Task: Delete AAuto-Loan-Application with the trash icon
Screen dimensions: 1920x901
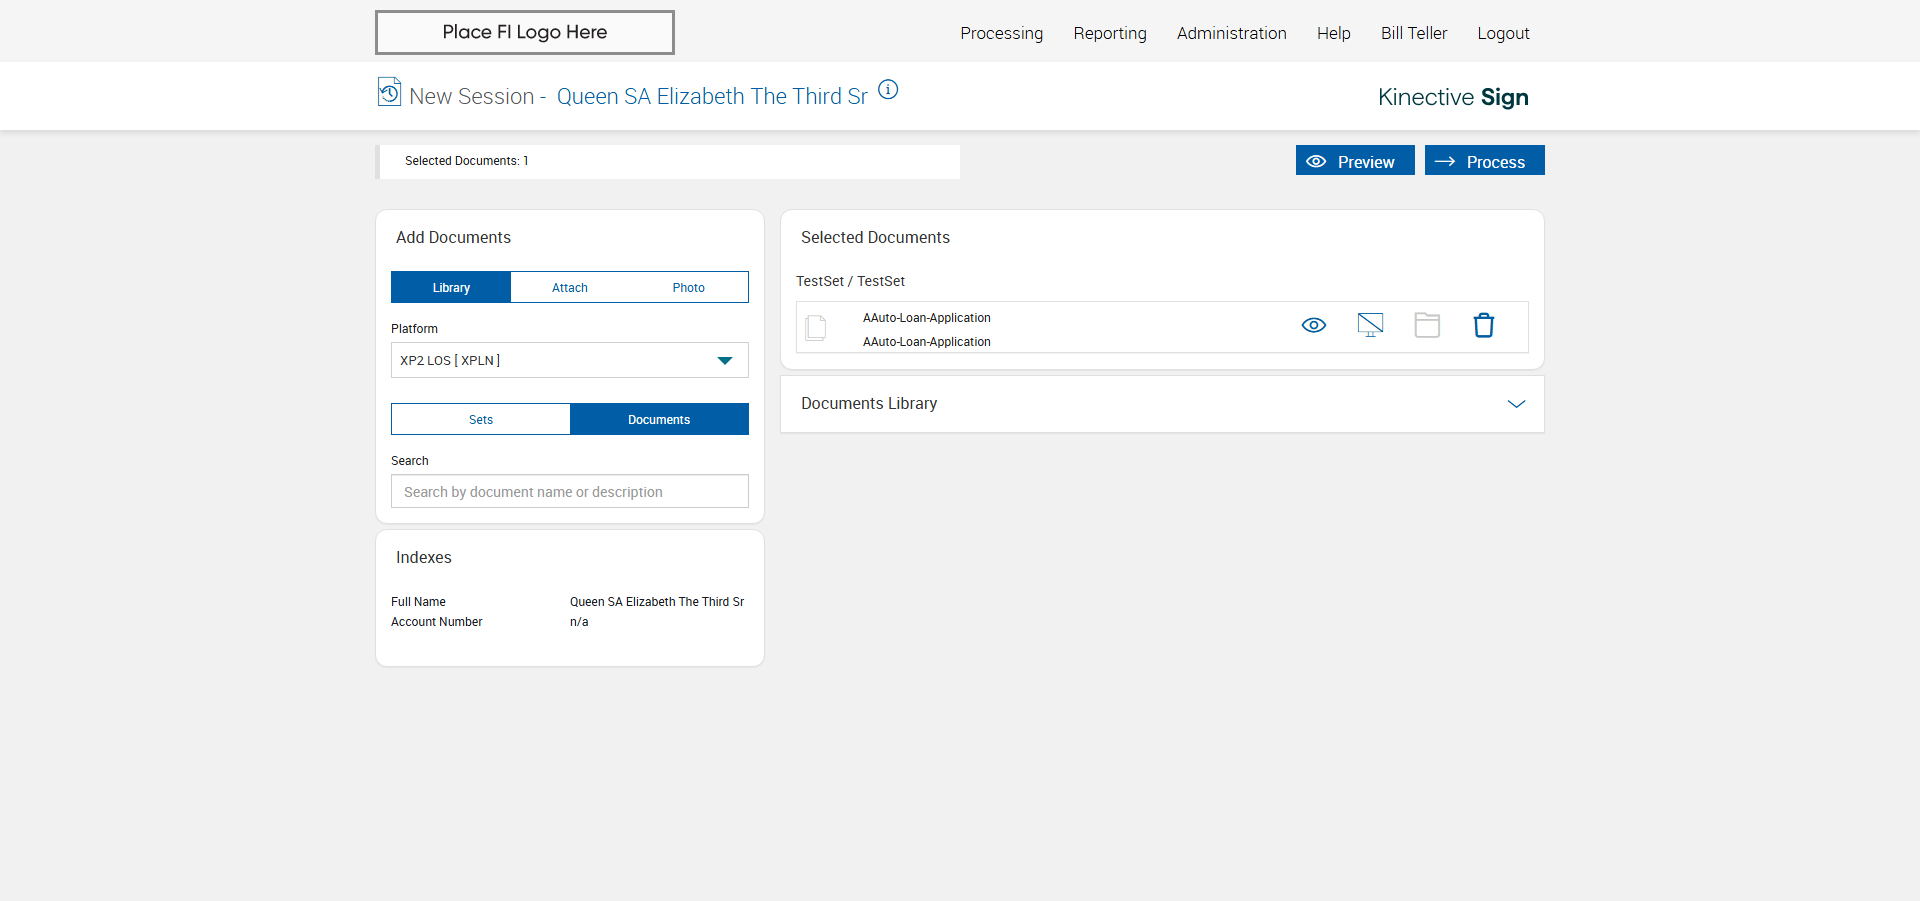Action: (1484, 325)
